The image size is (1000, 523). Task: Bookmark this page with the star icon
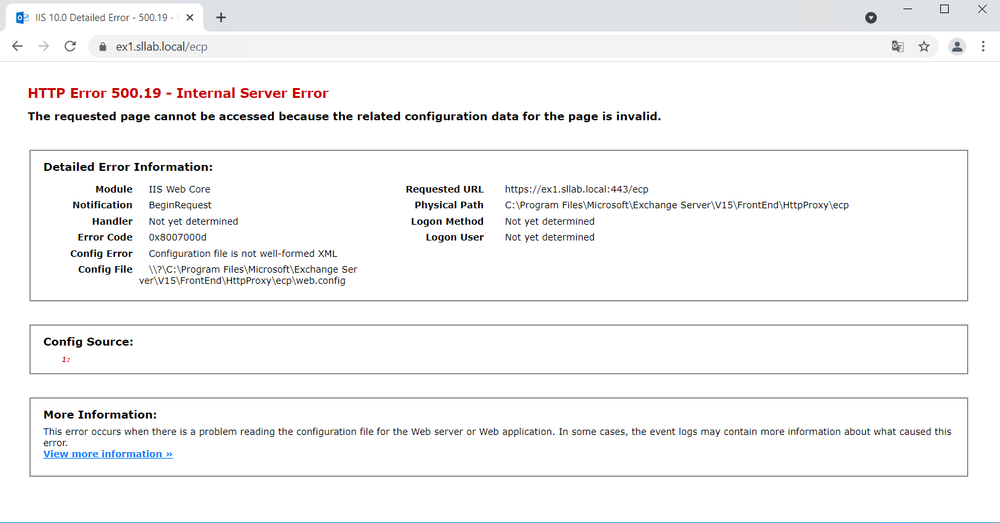click(924, 47)
